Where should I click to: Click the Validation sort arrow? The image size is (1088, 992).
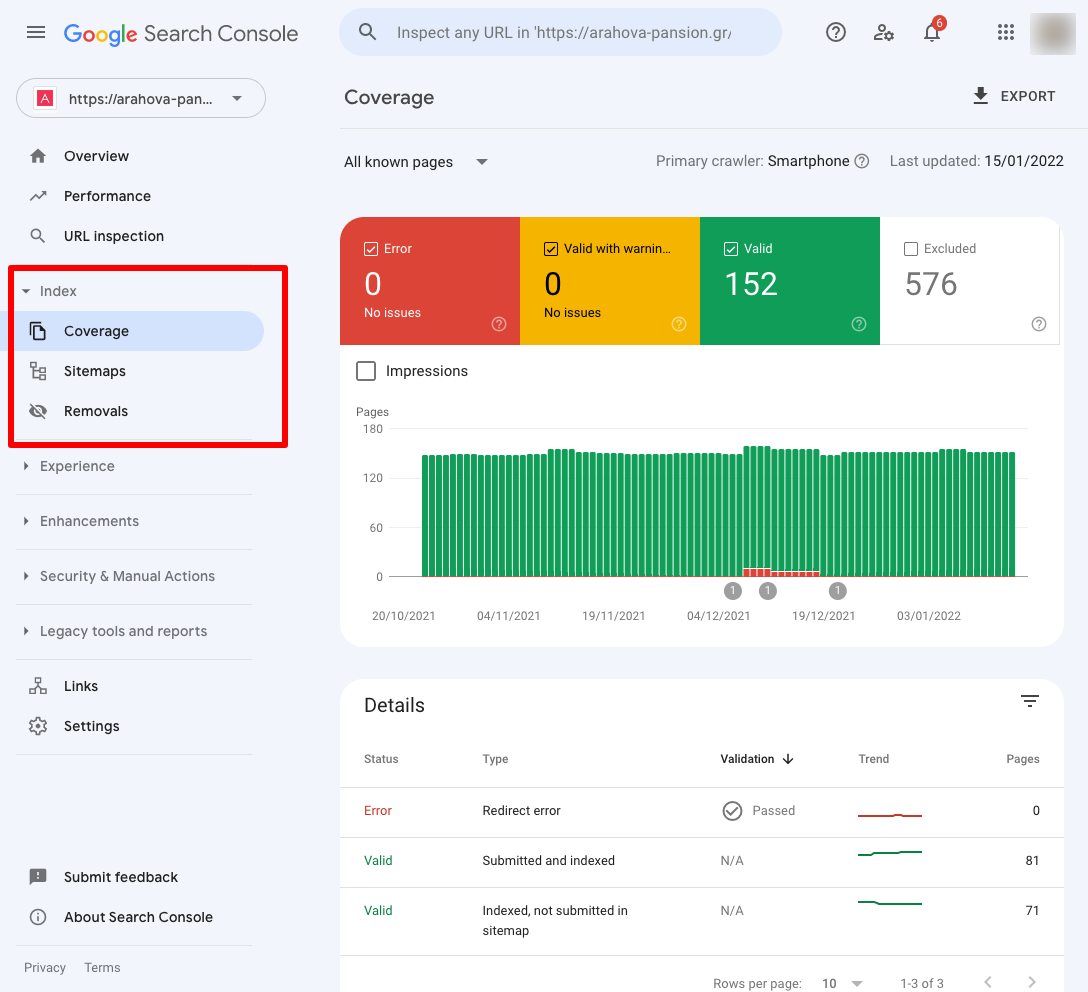coord(788,759)
